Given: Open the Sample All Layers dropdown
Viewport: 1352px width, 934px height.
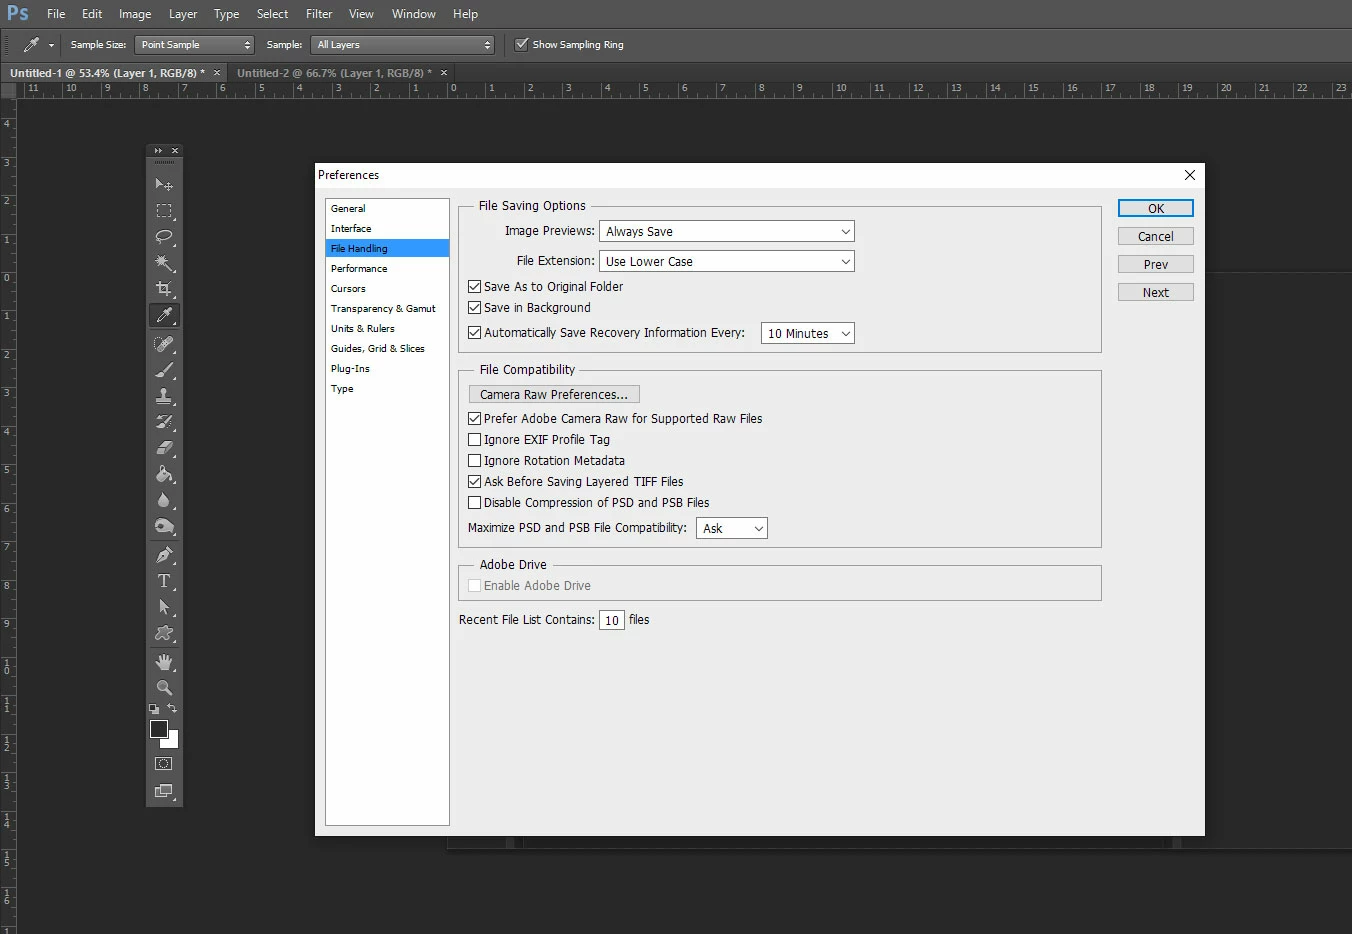Looking at the screenshot, I should point(402,45).
